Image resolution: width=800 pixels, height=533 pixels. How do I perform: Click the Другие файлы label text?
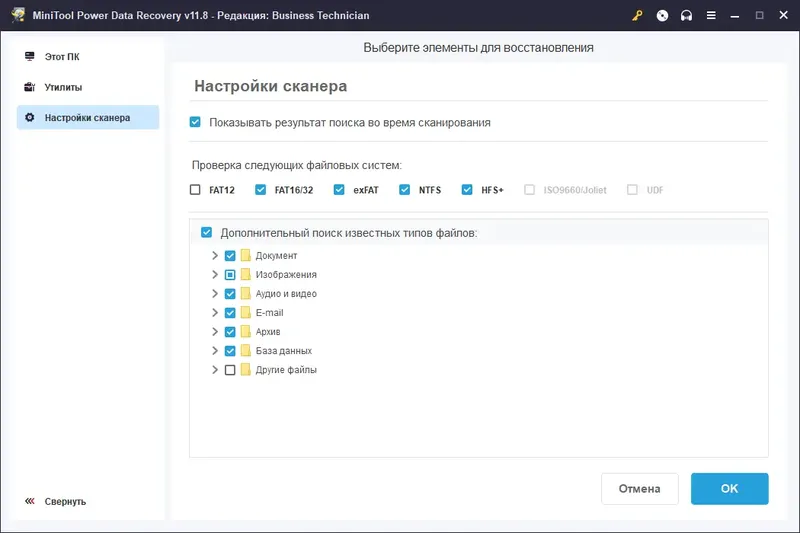[x=286, y=370]
